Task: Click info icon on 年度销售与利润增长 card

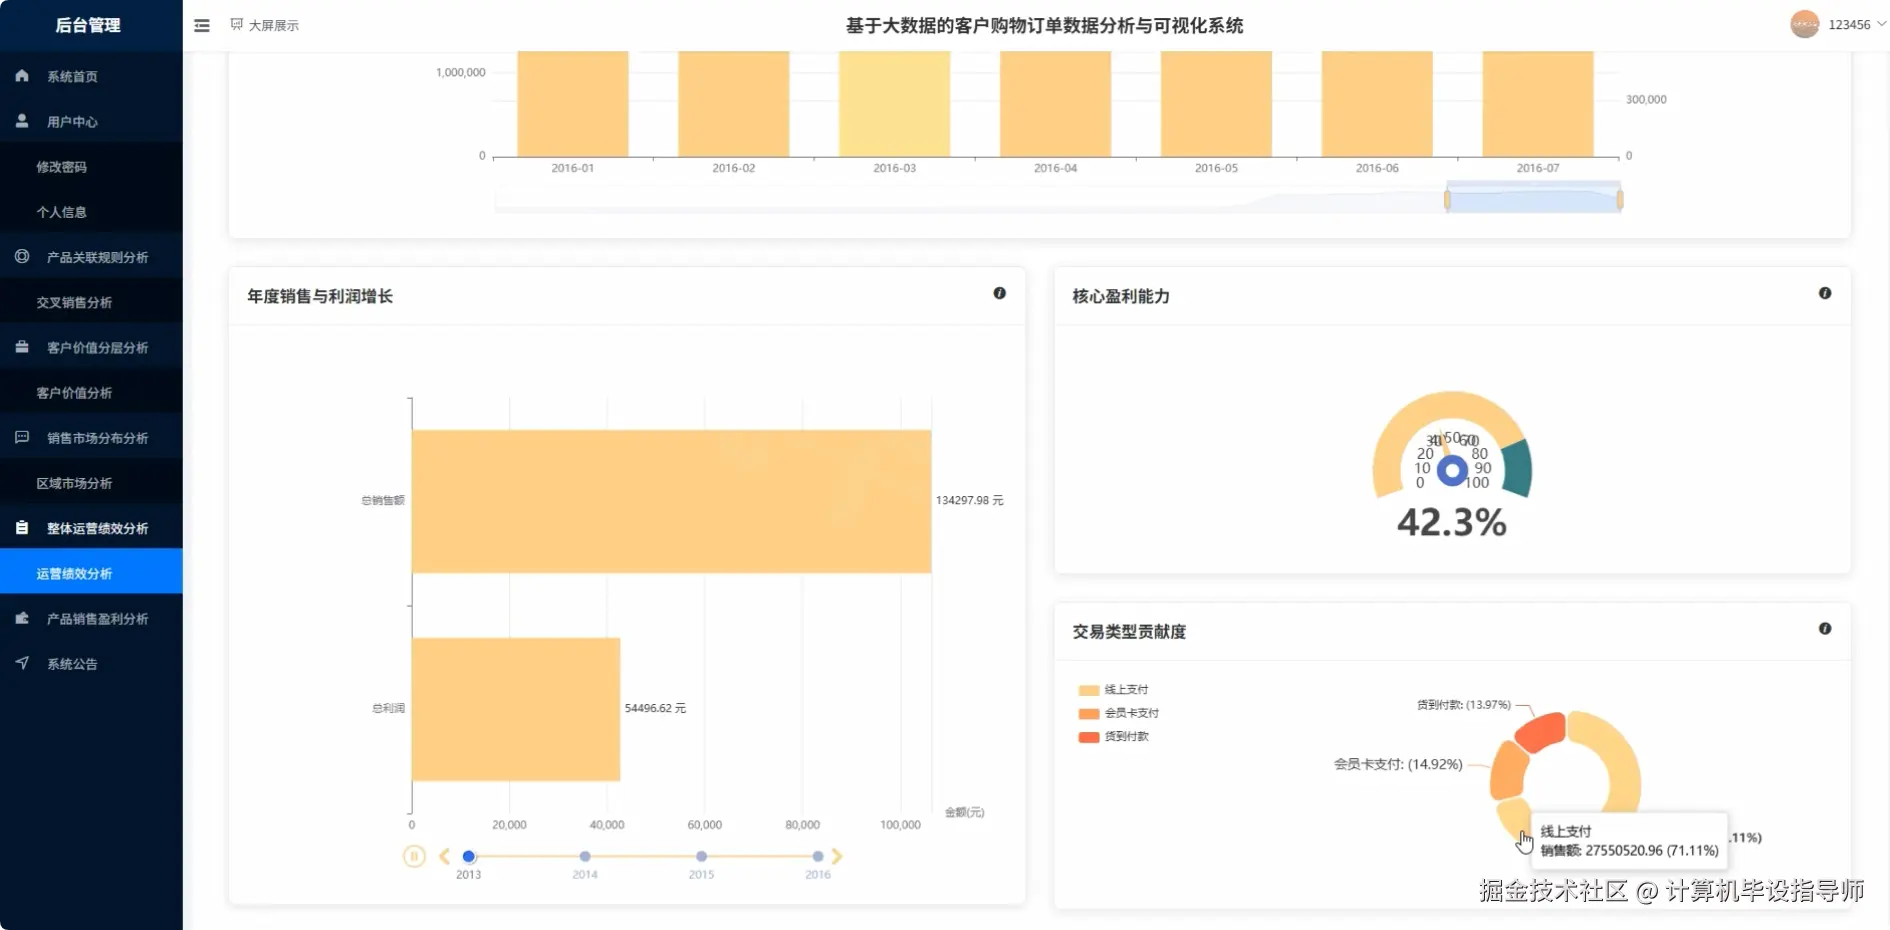Action: (999, 293)
